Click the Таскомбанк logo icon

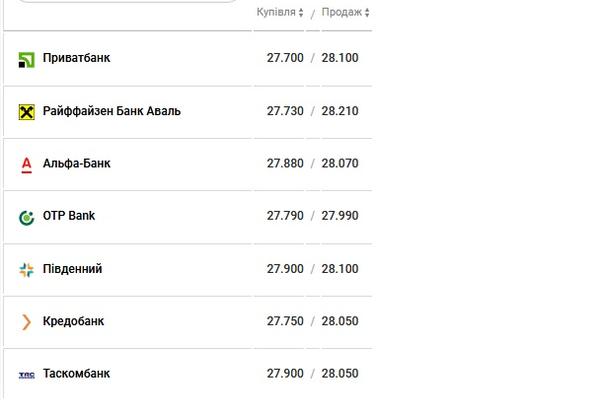[26, 374]
